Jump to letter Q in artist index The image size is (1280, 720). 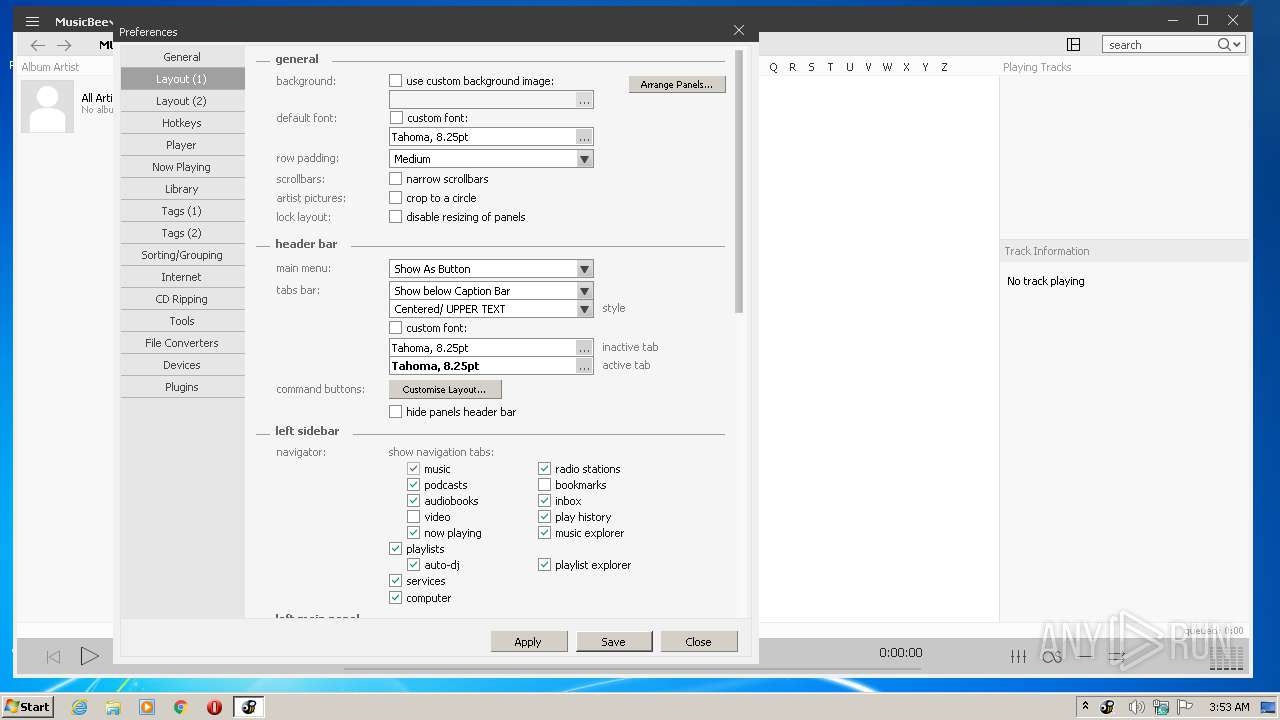[x=773, y=67]
